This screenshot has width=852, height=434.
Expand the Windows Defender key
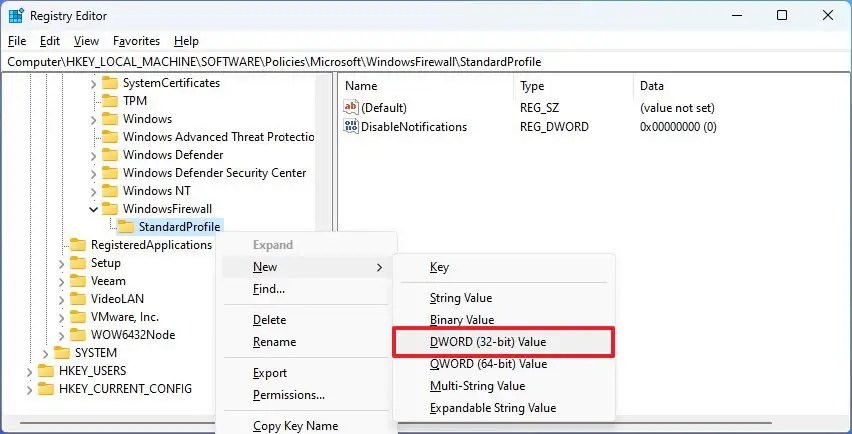(x=93, y=156)
